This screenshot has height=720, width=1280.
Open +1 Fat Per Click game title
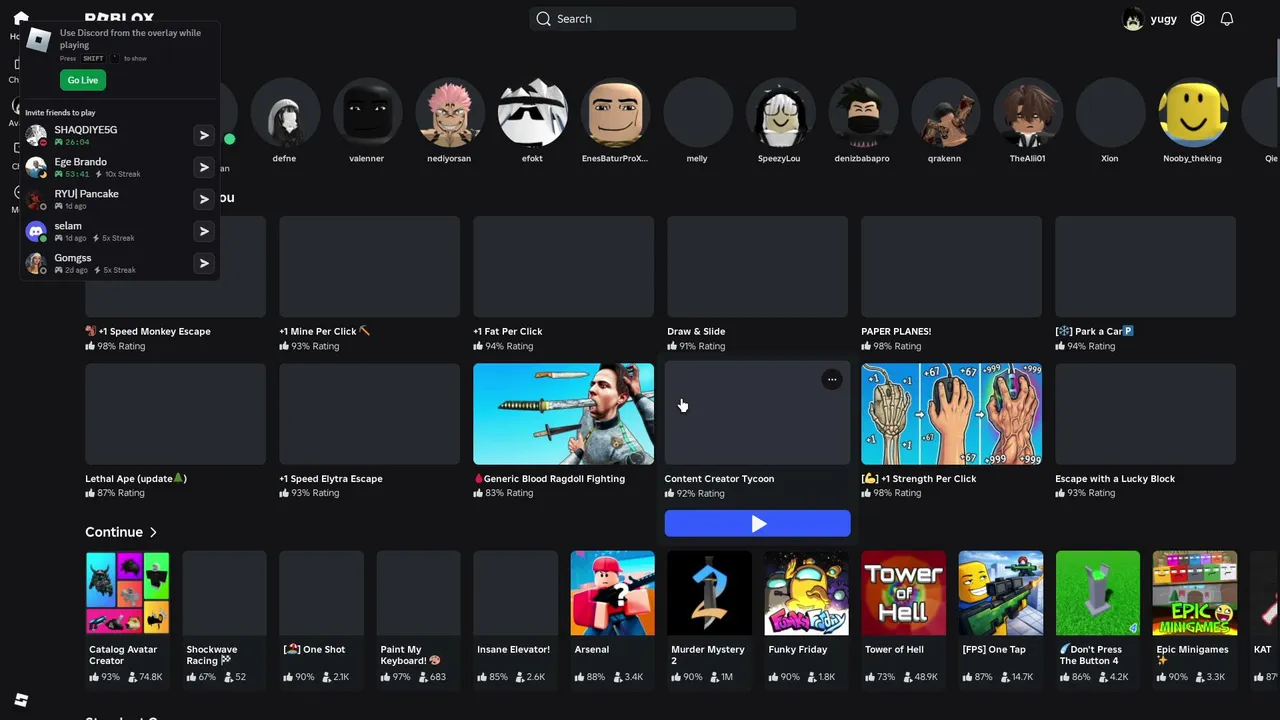(508, 331)
